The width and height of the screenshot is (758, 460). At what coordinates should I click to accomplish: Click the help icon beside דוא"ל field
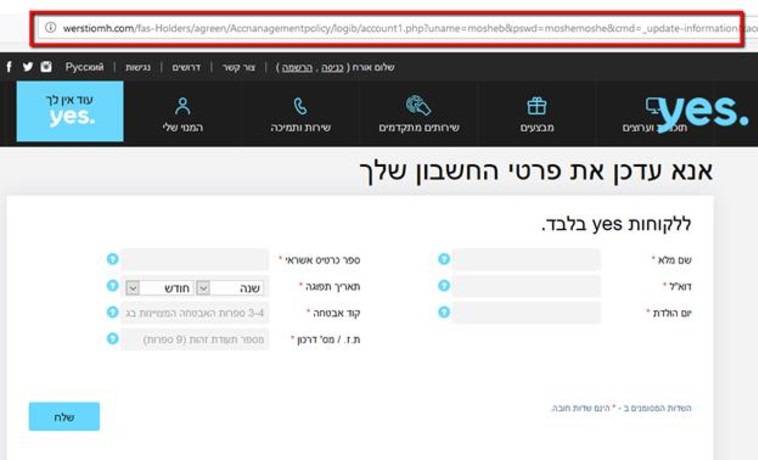[x=444, y=286]
